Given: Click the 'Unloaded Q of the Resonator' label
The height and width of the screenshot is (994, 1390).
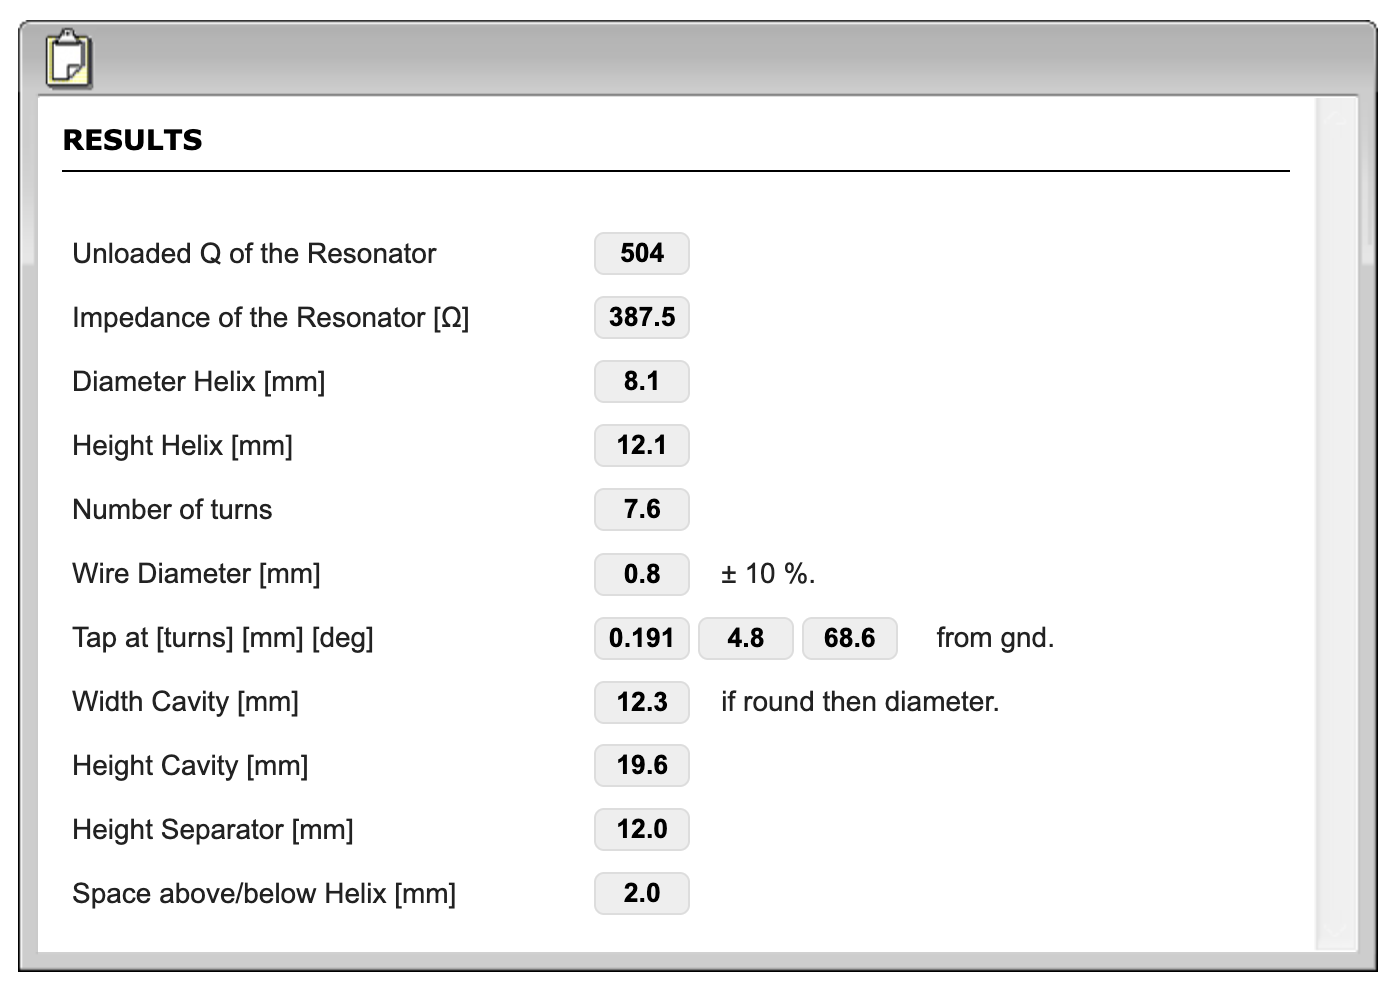Looking at the screenshot, I should point(254,254).
